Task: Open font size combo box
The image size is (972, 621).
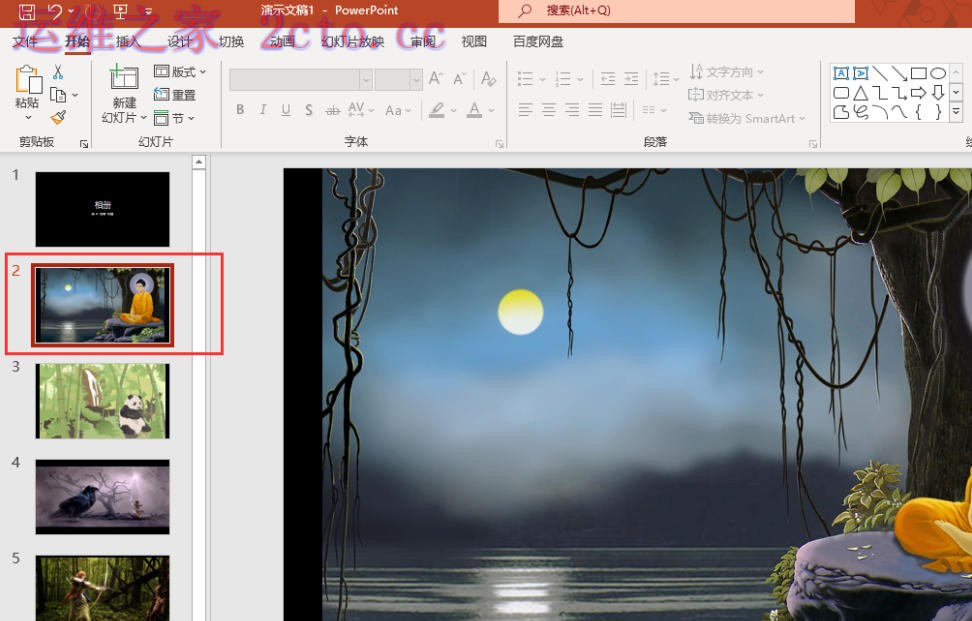Action: click(x=398, y=79)
